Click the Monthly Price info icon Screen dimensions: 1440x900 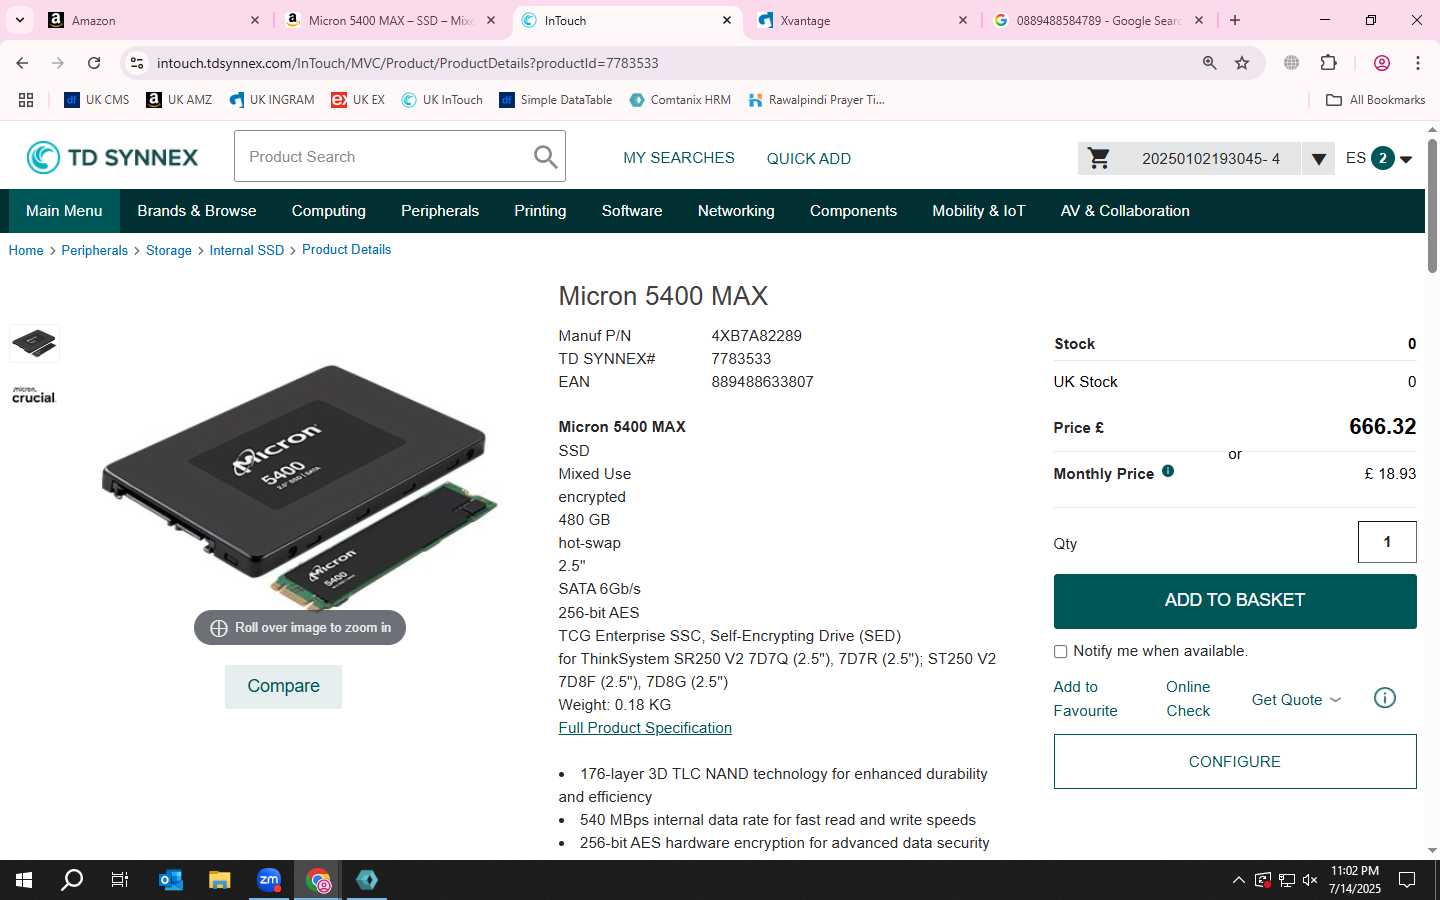[1168, 471]
